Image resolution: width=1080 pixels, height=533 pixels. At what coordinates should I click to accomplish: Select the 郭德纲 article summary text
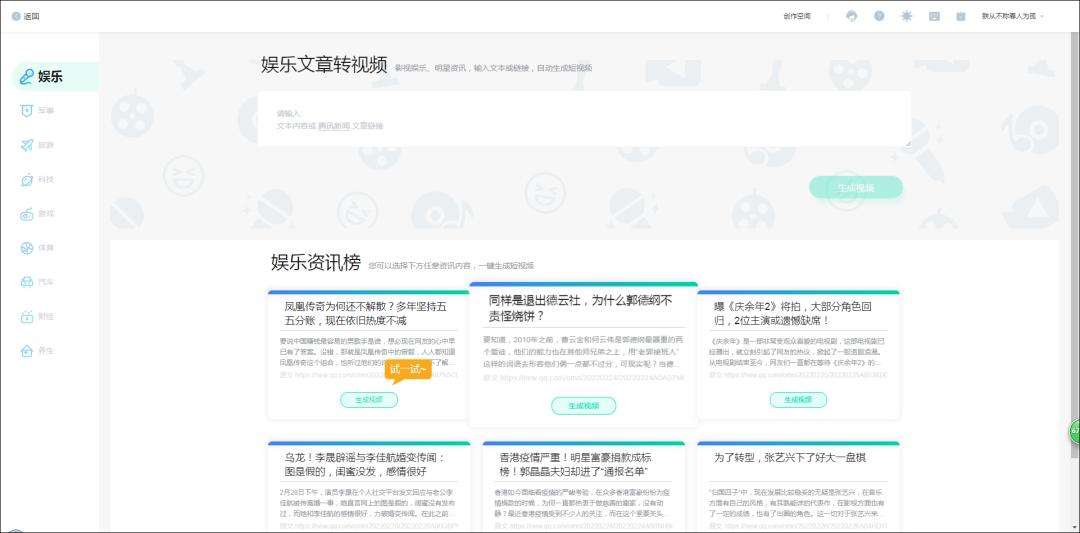(x=583, y=351)
